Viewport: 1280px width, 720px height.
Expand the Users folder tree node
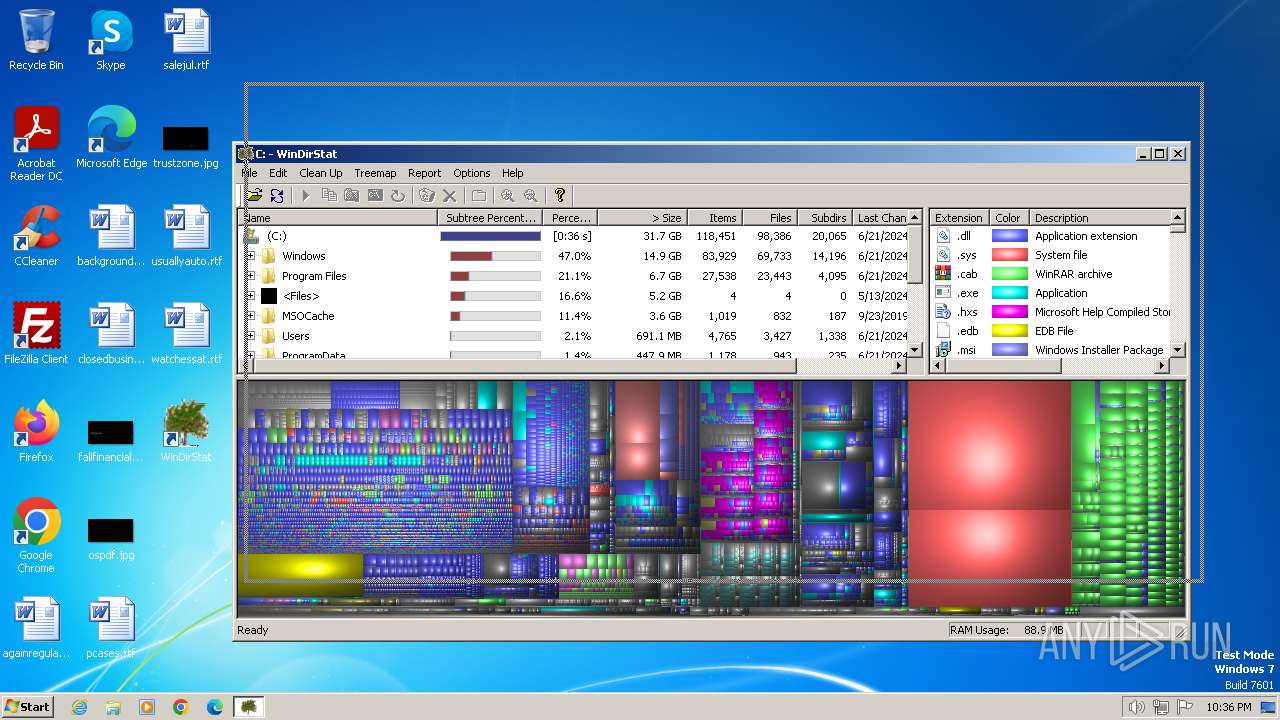pyautogui.click(x=251, y=336)
